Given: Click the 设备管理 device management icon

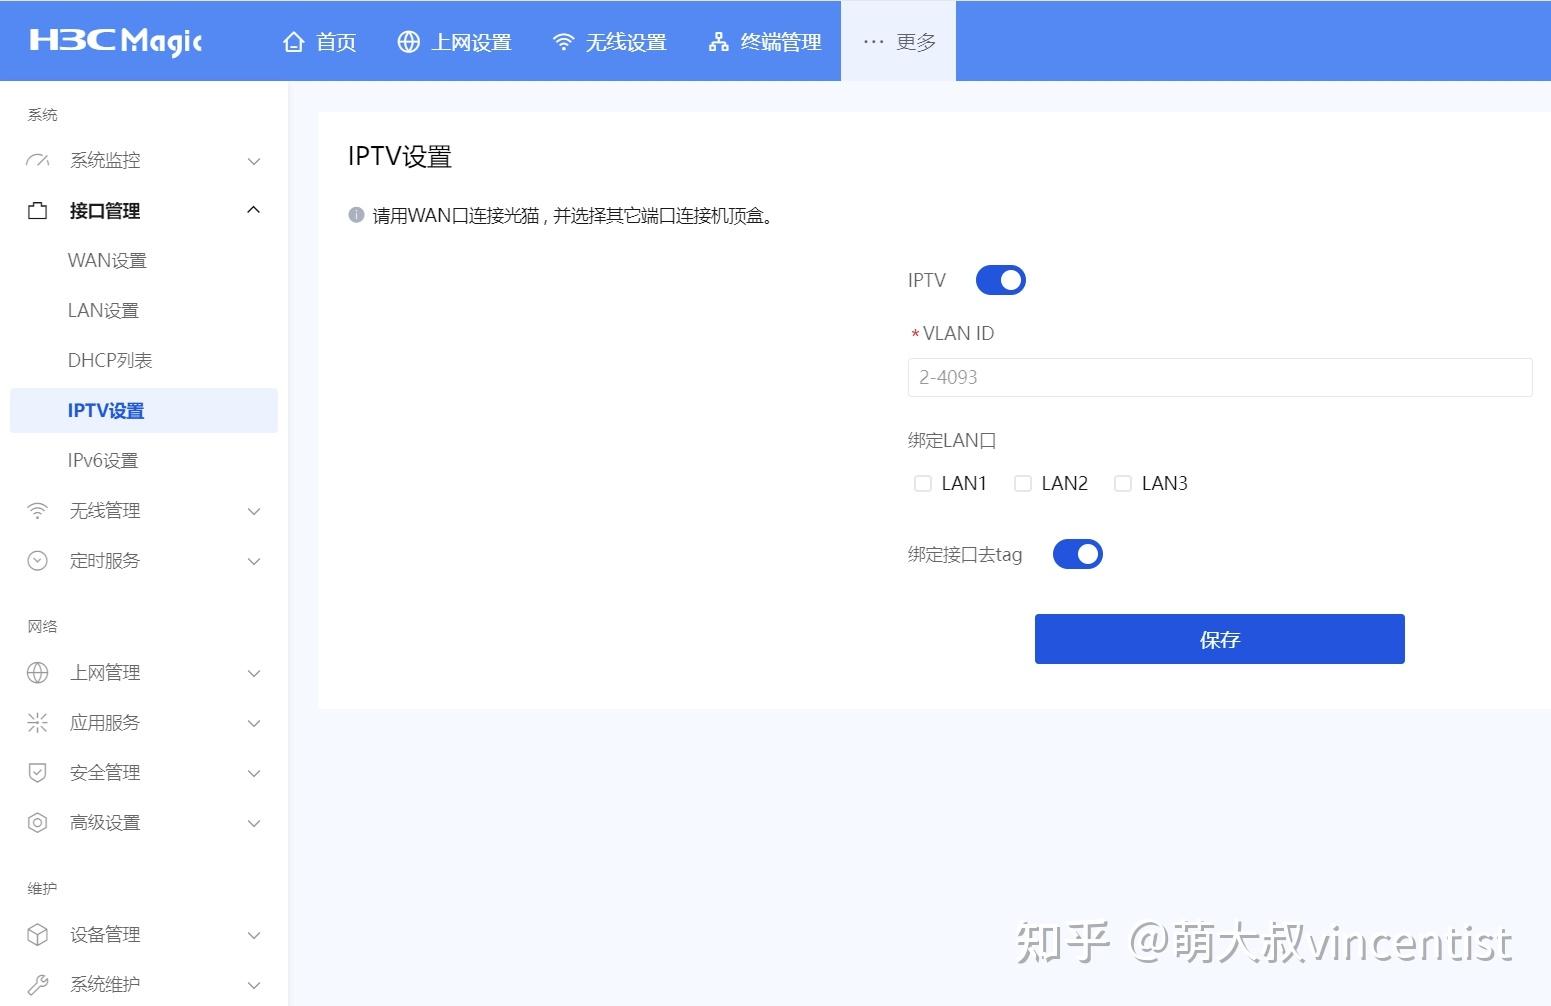Looking at the screenshot, I should pos(37,934).
